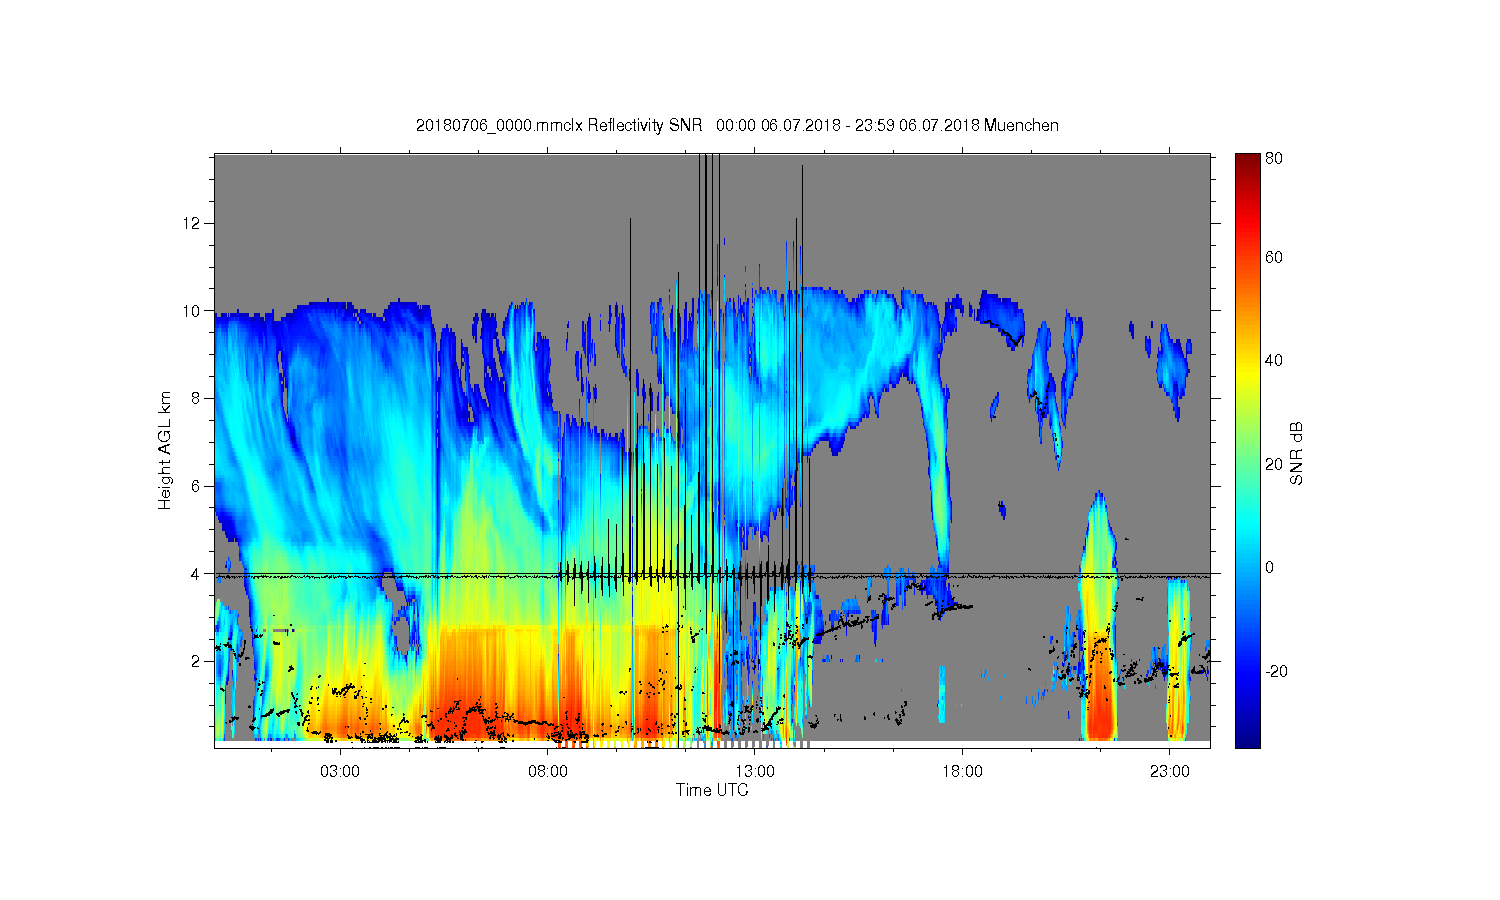Click the '10' height tick label
This screenshot has width=1500, height=900.
(192, 310)
